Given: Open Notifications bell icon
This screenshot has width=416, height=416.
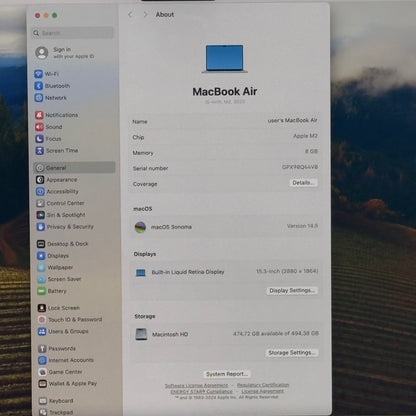Looking at the screenshot, I should tap(39, 115).
